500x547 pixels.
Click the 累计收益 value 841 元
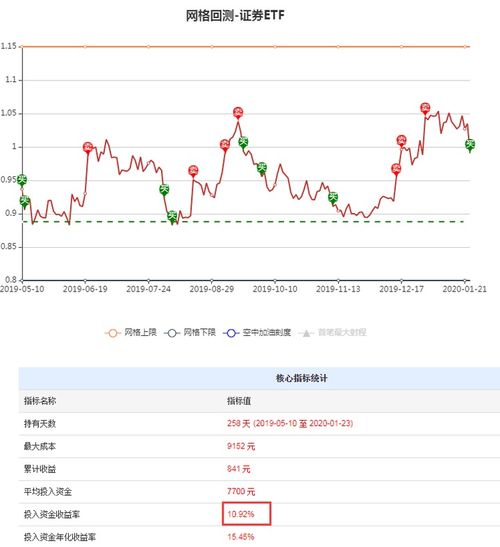239,469
